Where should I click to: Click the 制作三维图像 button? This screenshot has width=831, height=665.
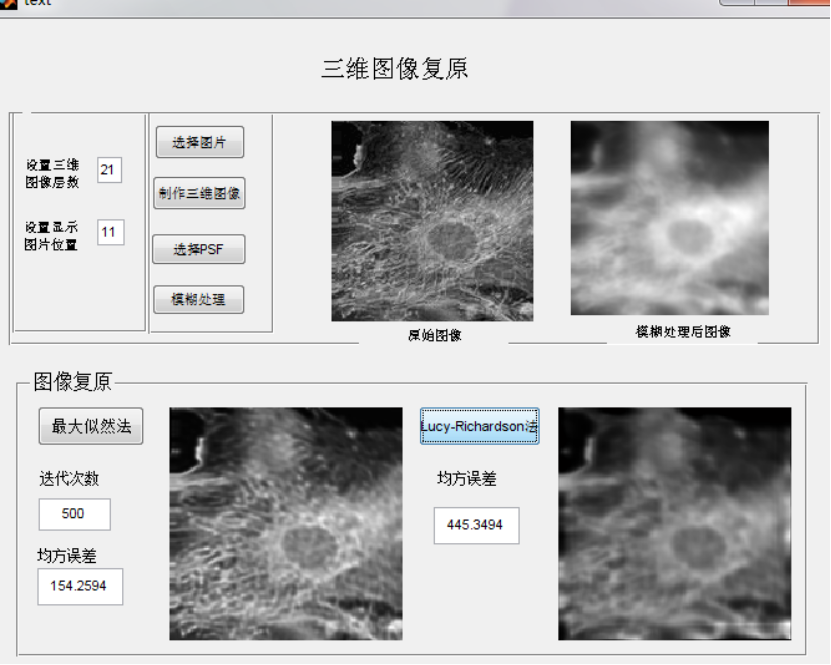[199, 193]
